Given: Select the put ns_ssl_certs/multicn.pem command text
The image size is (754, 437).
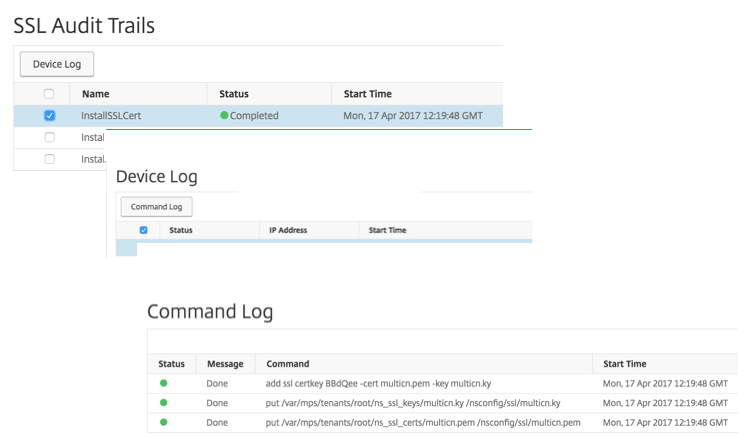Looking at the screenshot, I should tap(423, 423).
